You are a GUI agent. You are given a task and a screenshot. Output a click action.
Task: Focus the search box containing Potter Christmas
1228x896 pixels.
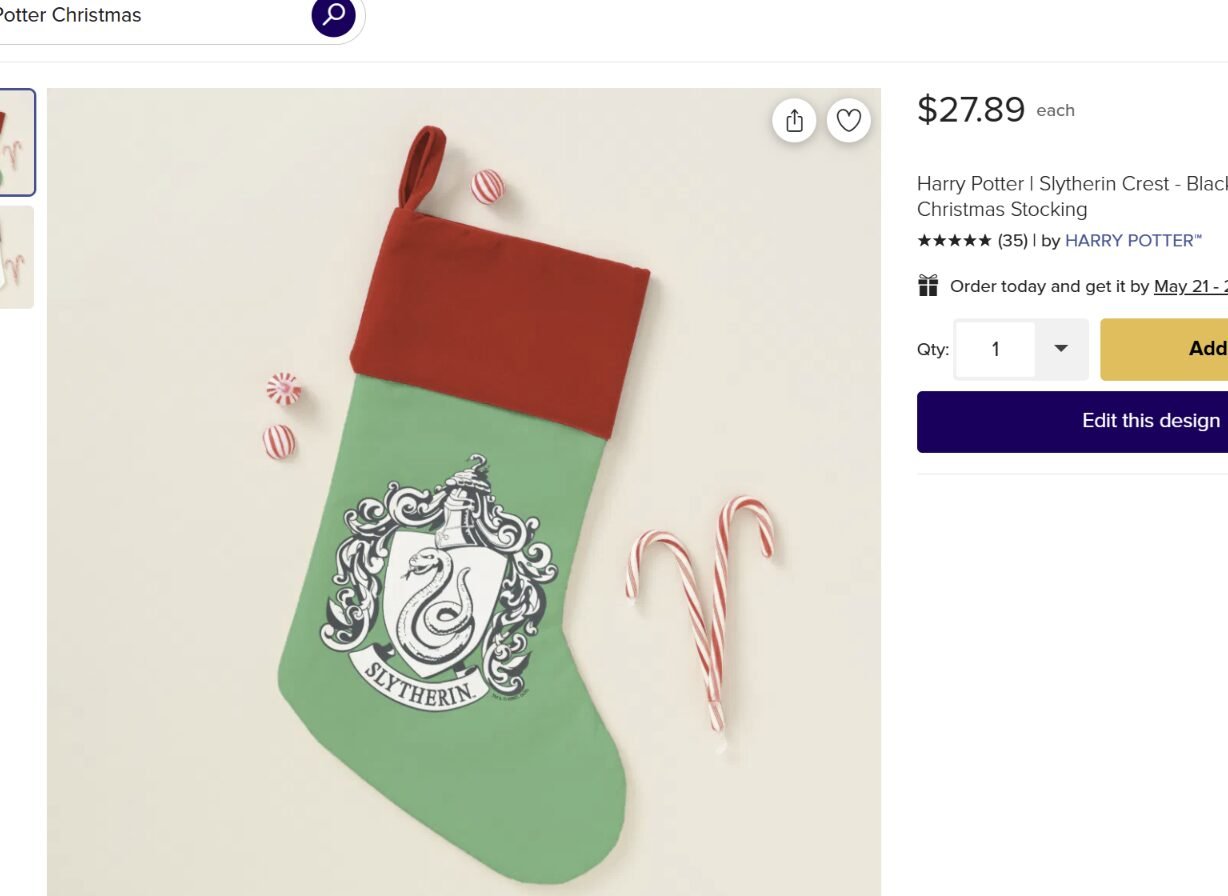[150, 16]
